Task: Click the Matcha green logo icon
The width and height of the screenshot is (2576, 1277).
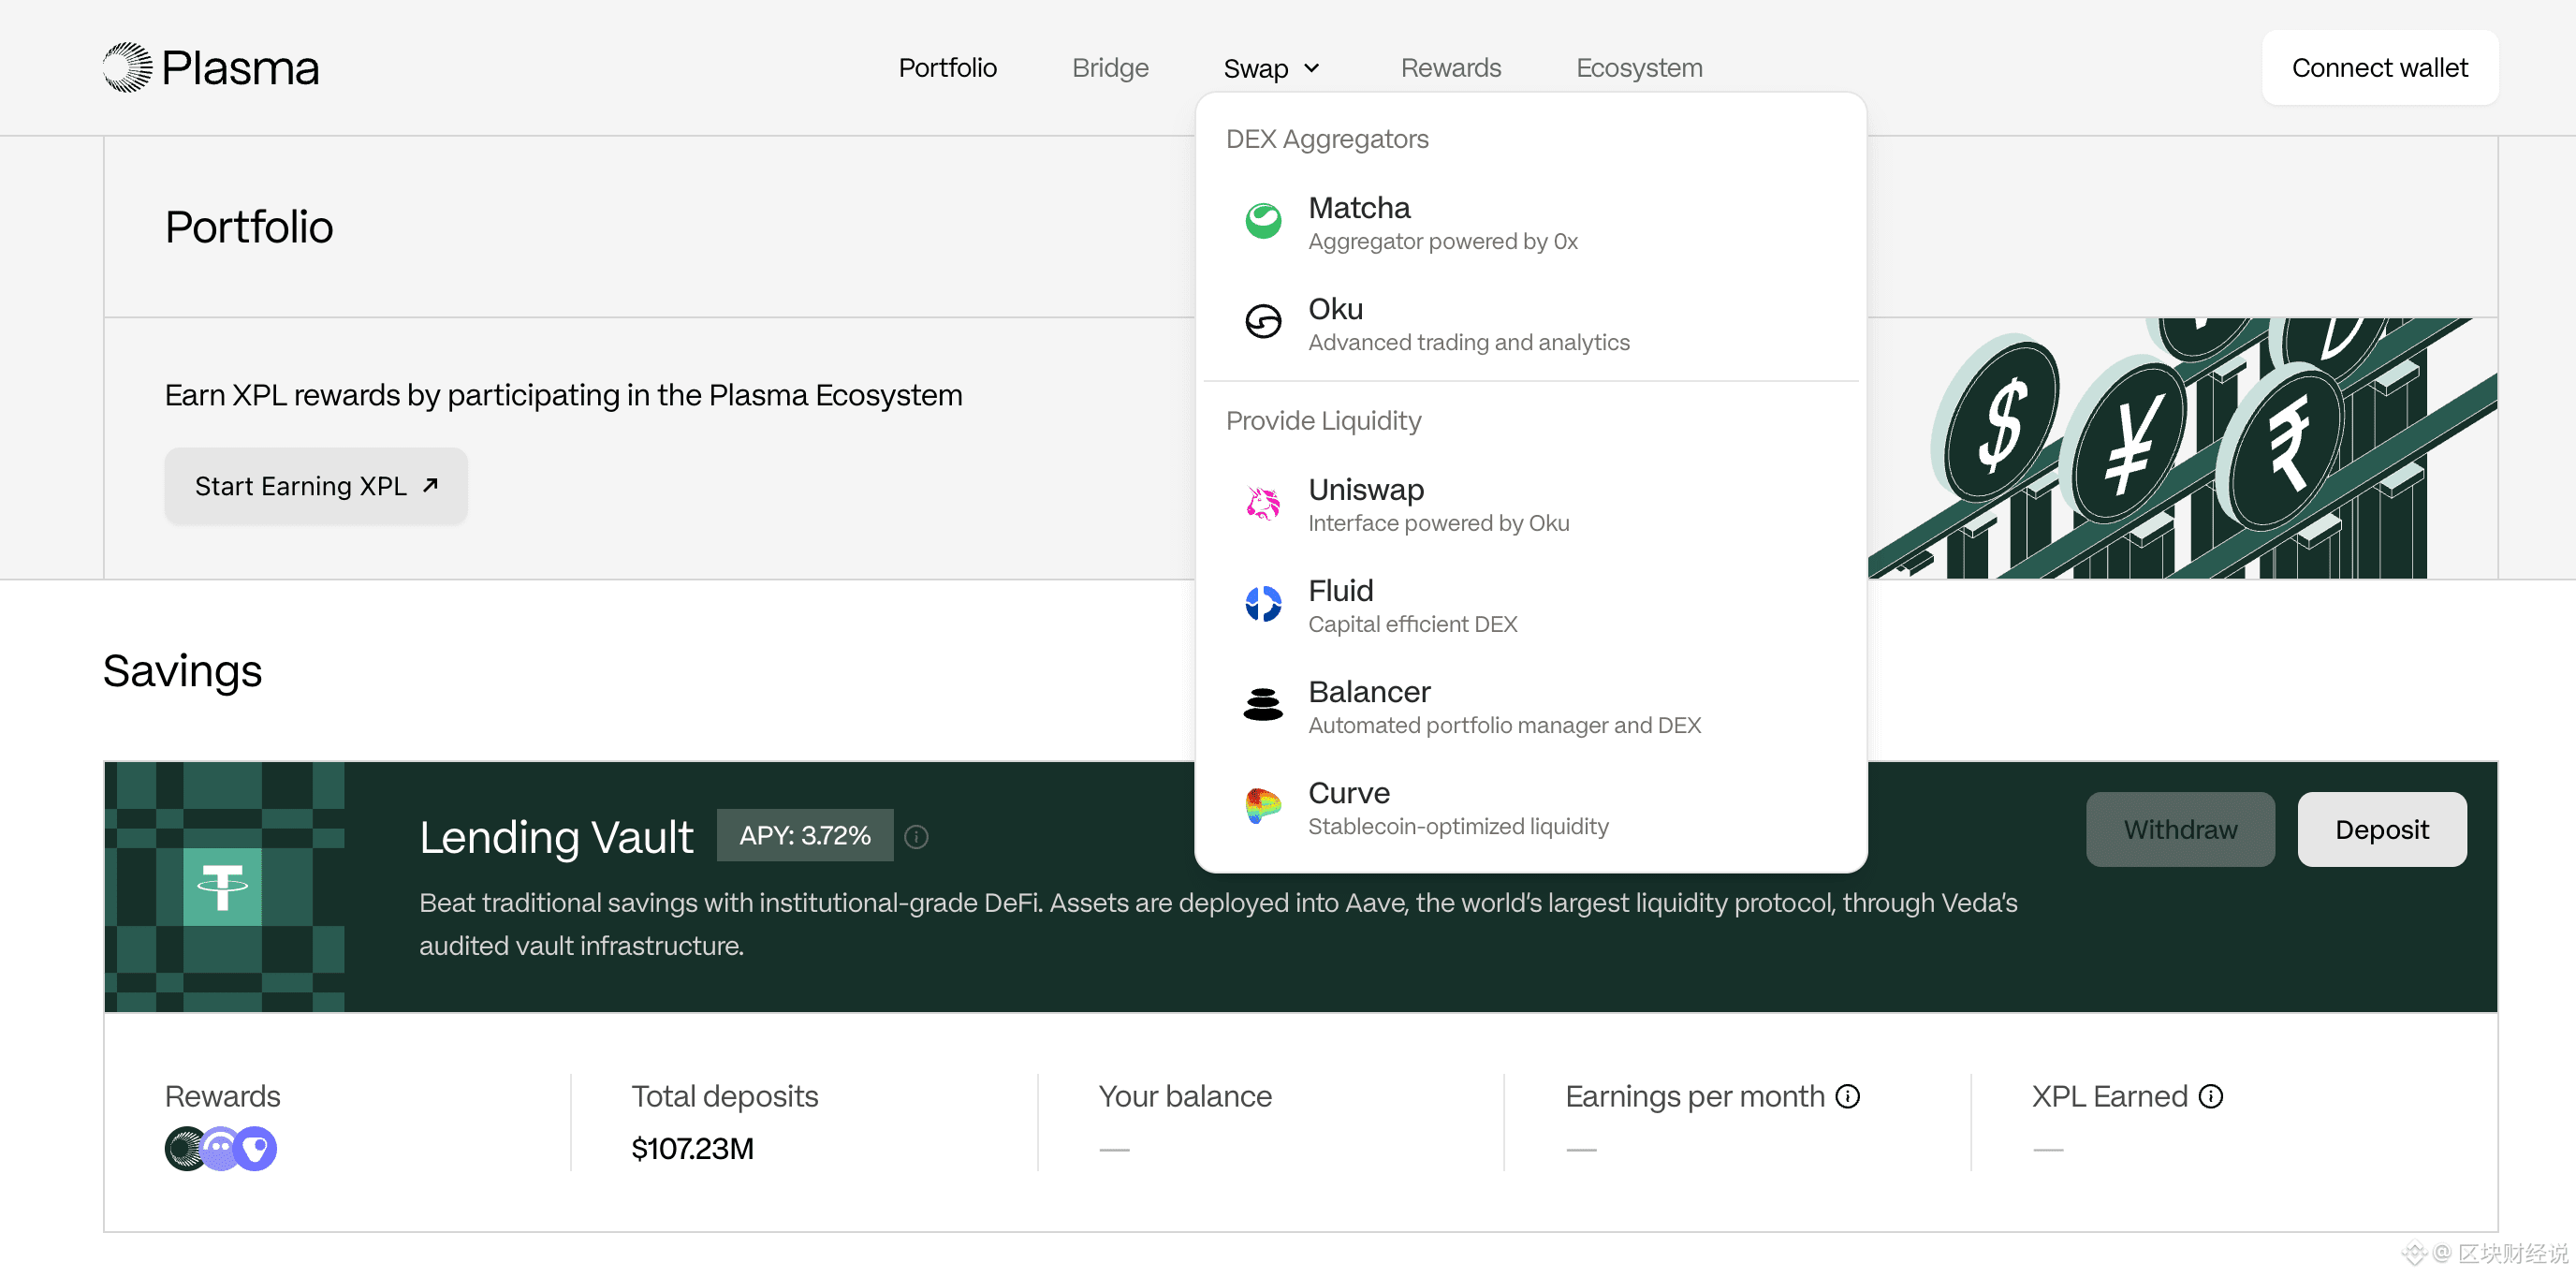Action: point(1263,221)
